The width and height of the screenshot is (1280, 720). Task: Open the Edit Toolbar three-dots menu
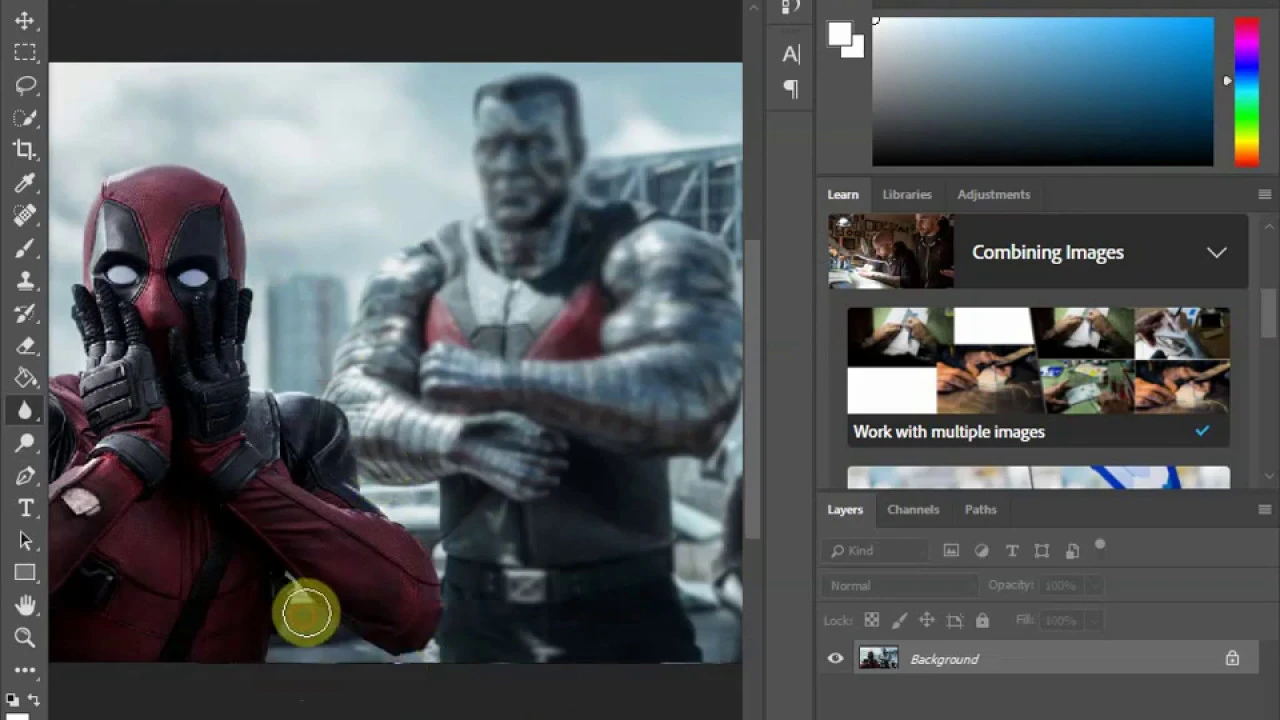(25, 670)
